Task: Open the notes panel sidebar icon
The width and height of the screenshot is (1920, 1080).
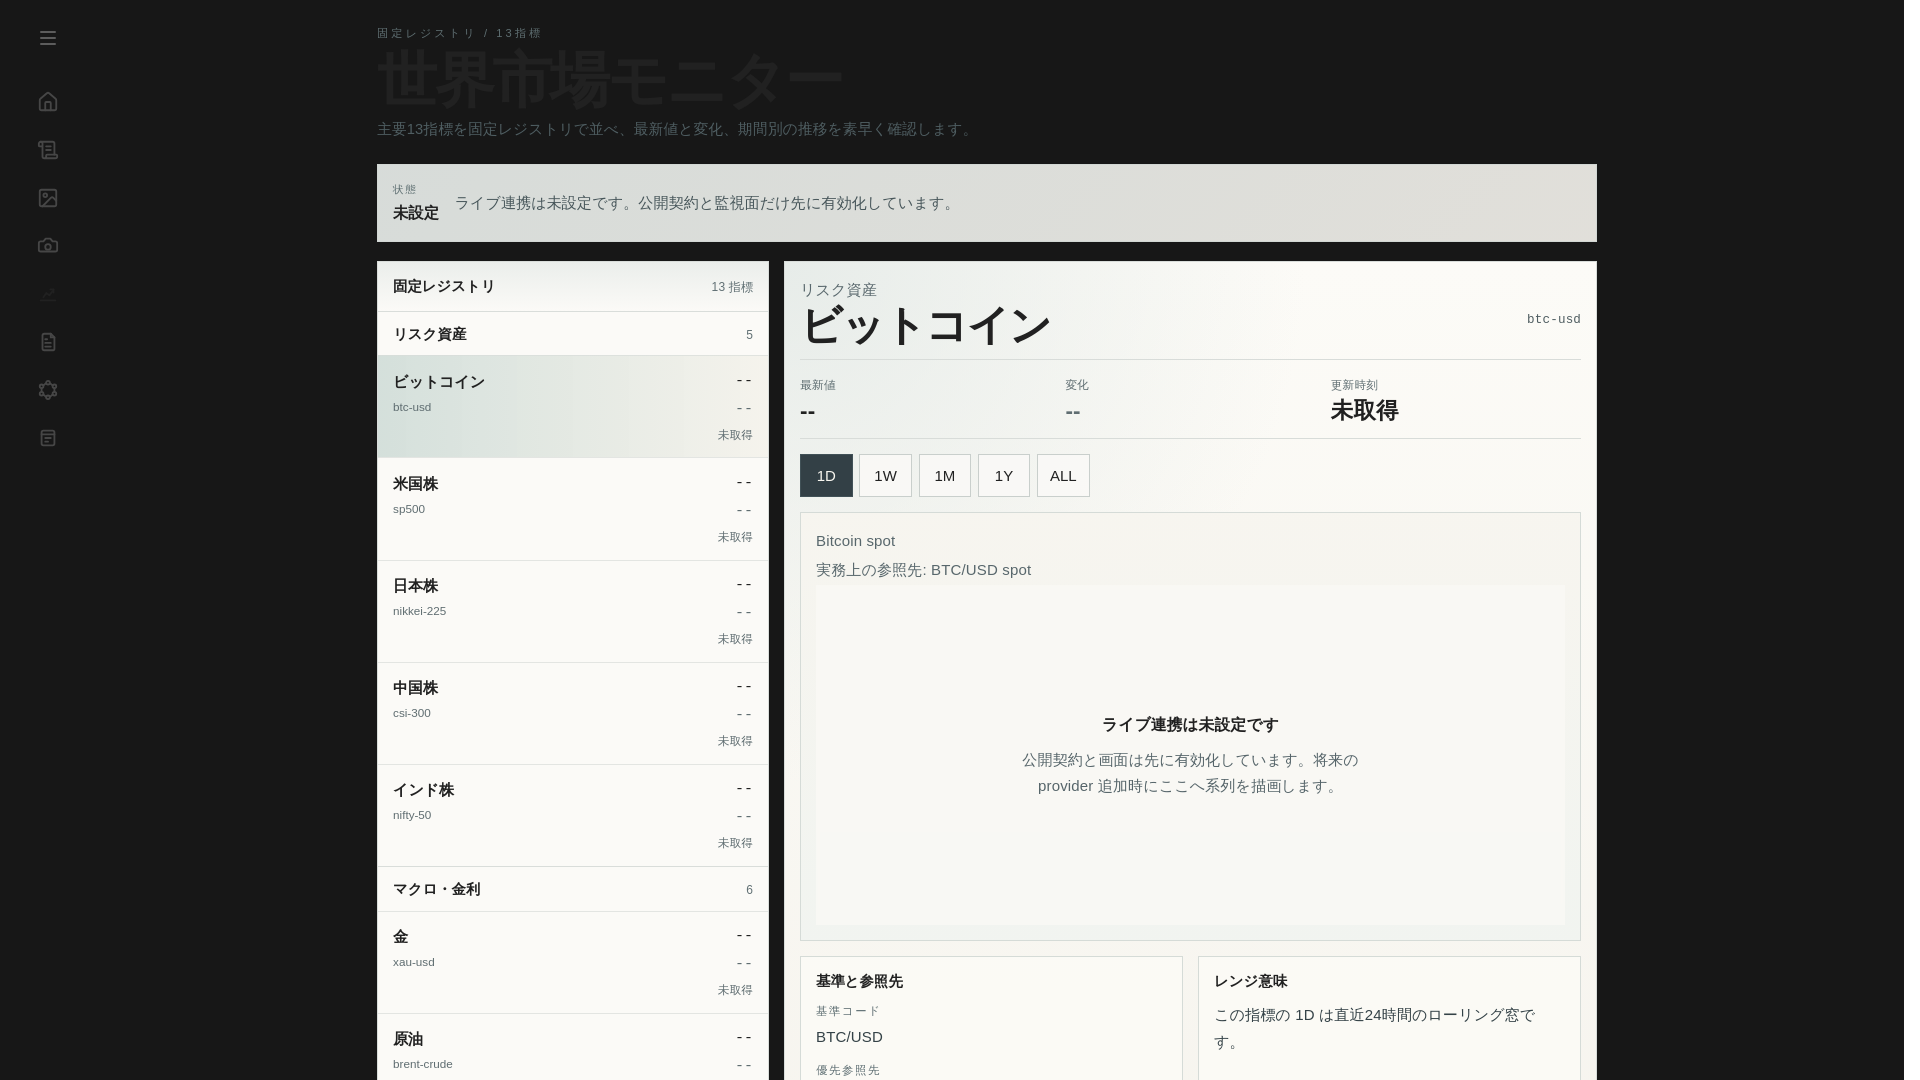Action: 48,438
